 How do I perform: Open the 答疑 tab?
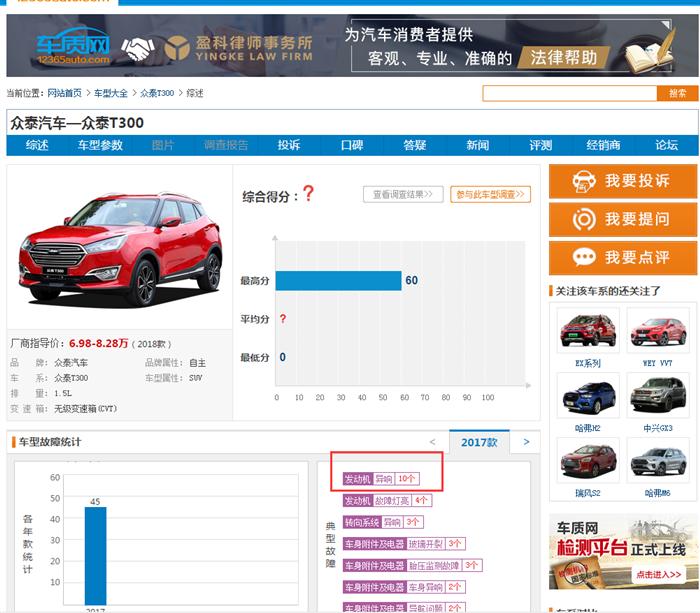pos(415,145)
